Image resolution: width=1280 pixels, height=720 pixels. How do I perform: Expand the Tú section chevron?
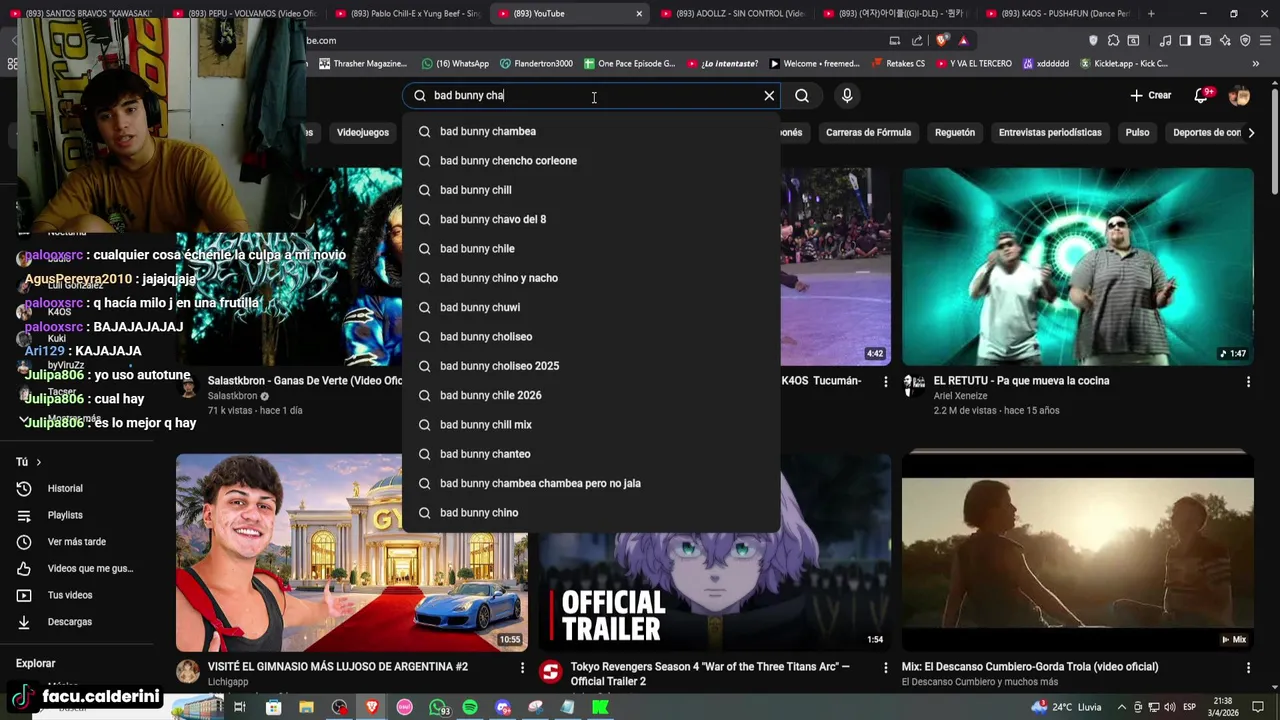pos(38,462)
